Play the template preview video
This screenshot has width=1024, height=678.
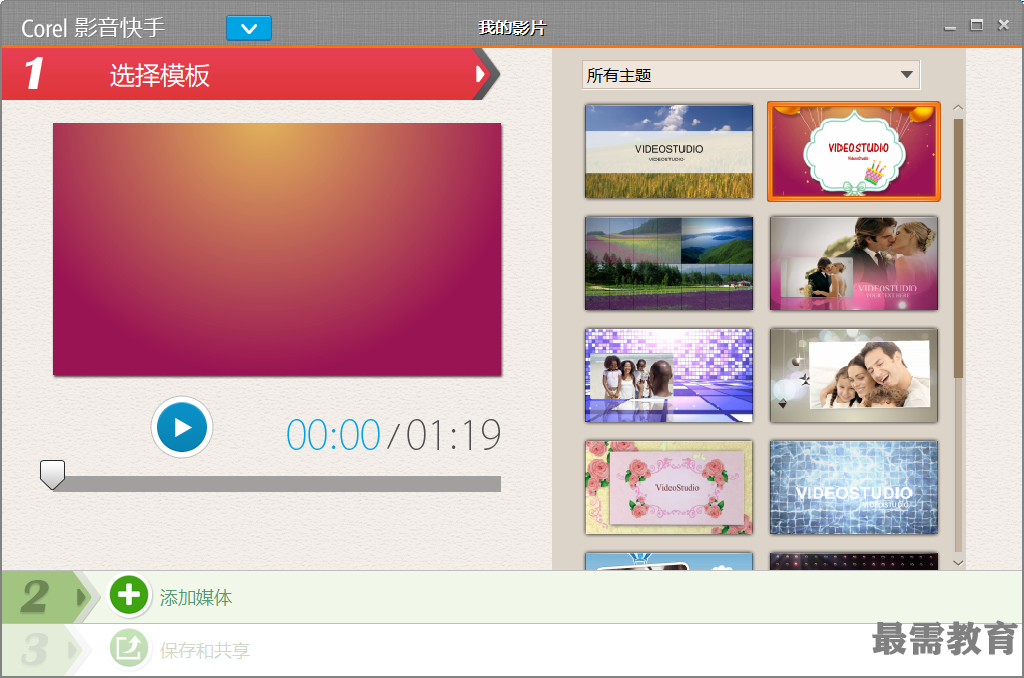(182, 427)
